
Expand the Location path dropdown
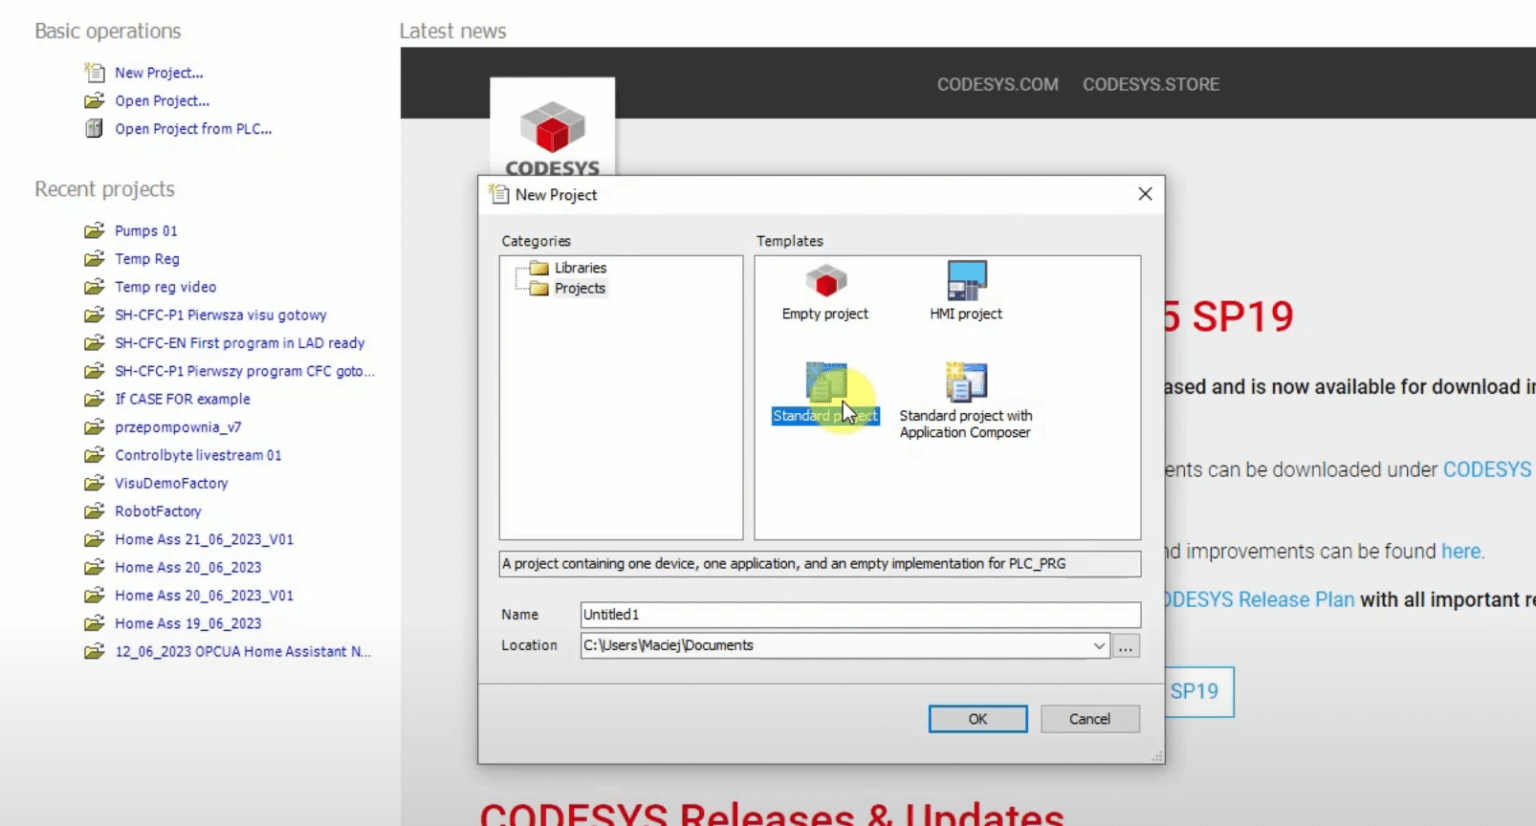[x=1099, y=646]
